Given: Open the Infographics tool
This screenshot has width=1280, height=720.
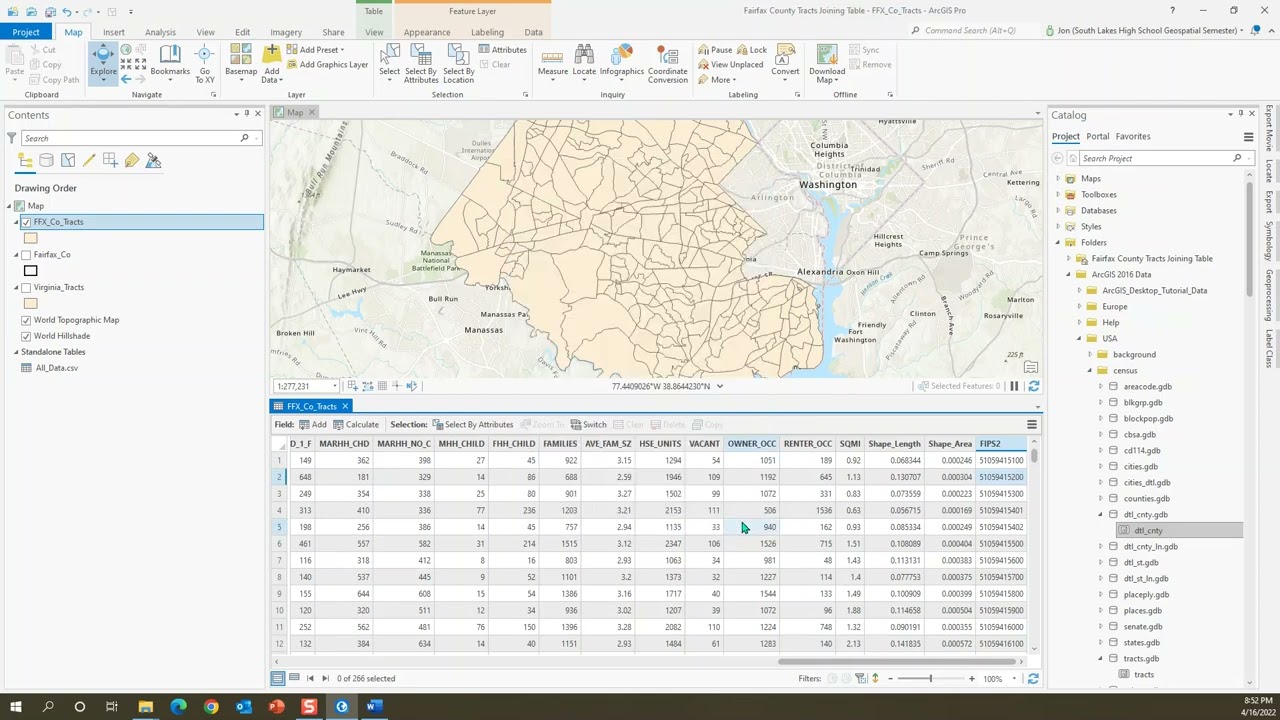Looking at the screenshot, I should coord(621,62).
